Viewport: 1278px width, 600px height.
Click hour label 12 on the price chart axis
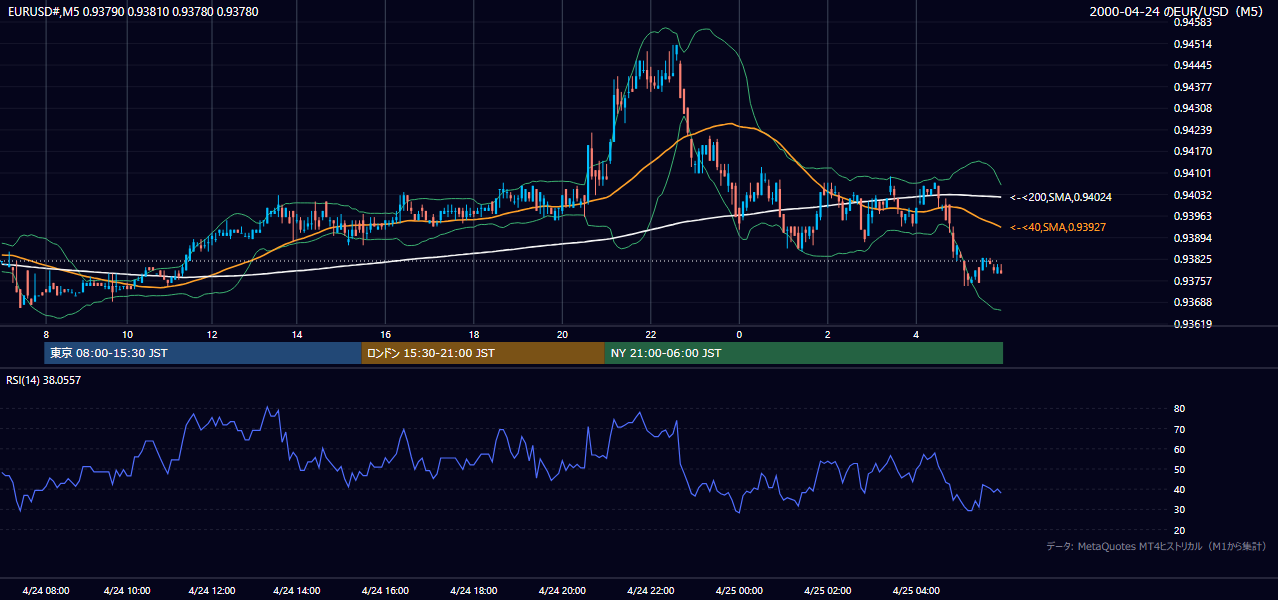[x=212, y=334]
